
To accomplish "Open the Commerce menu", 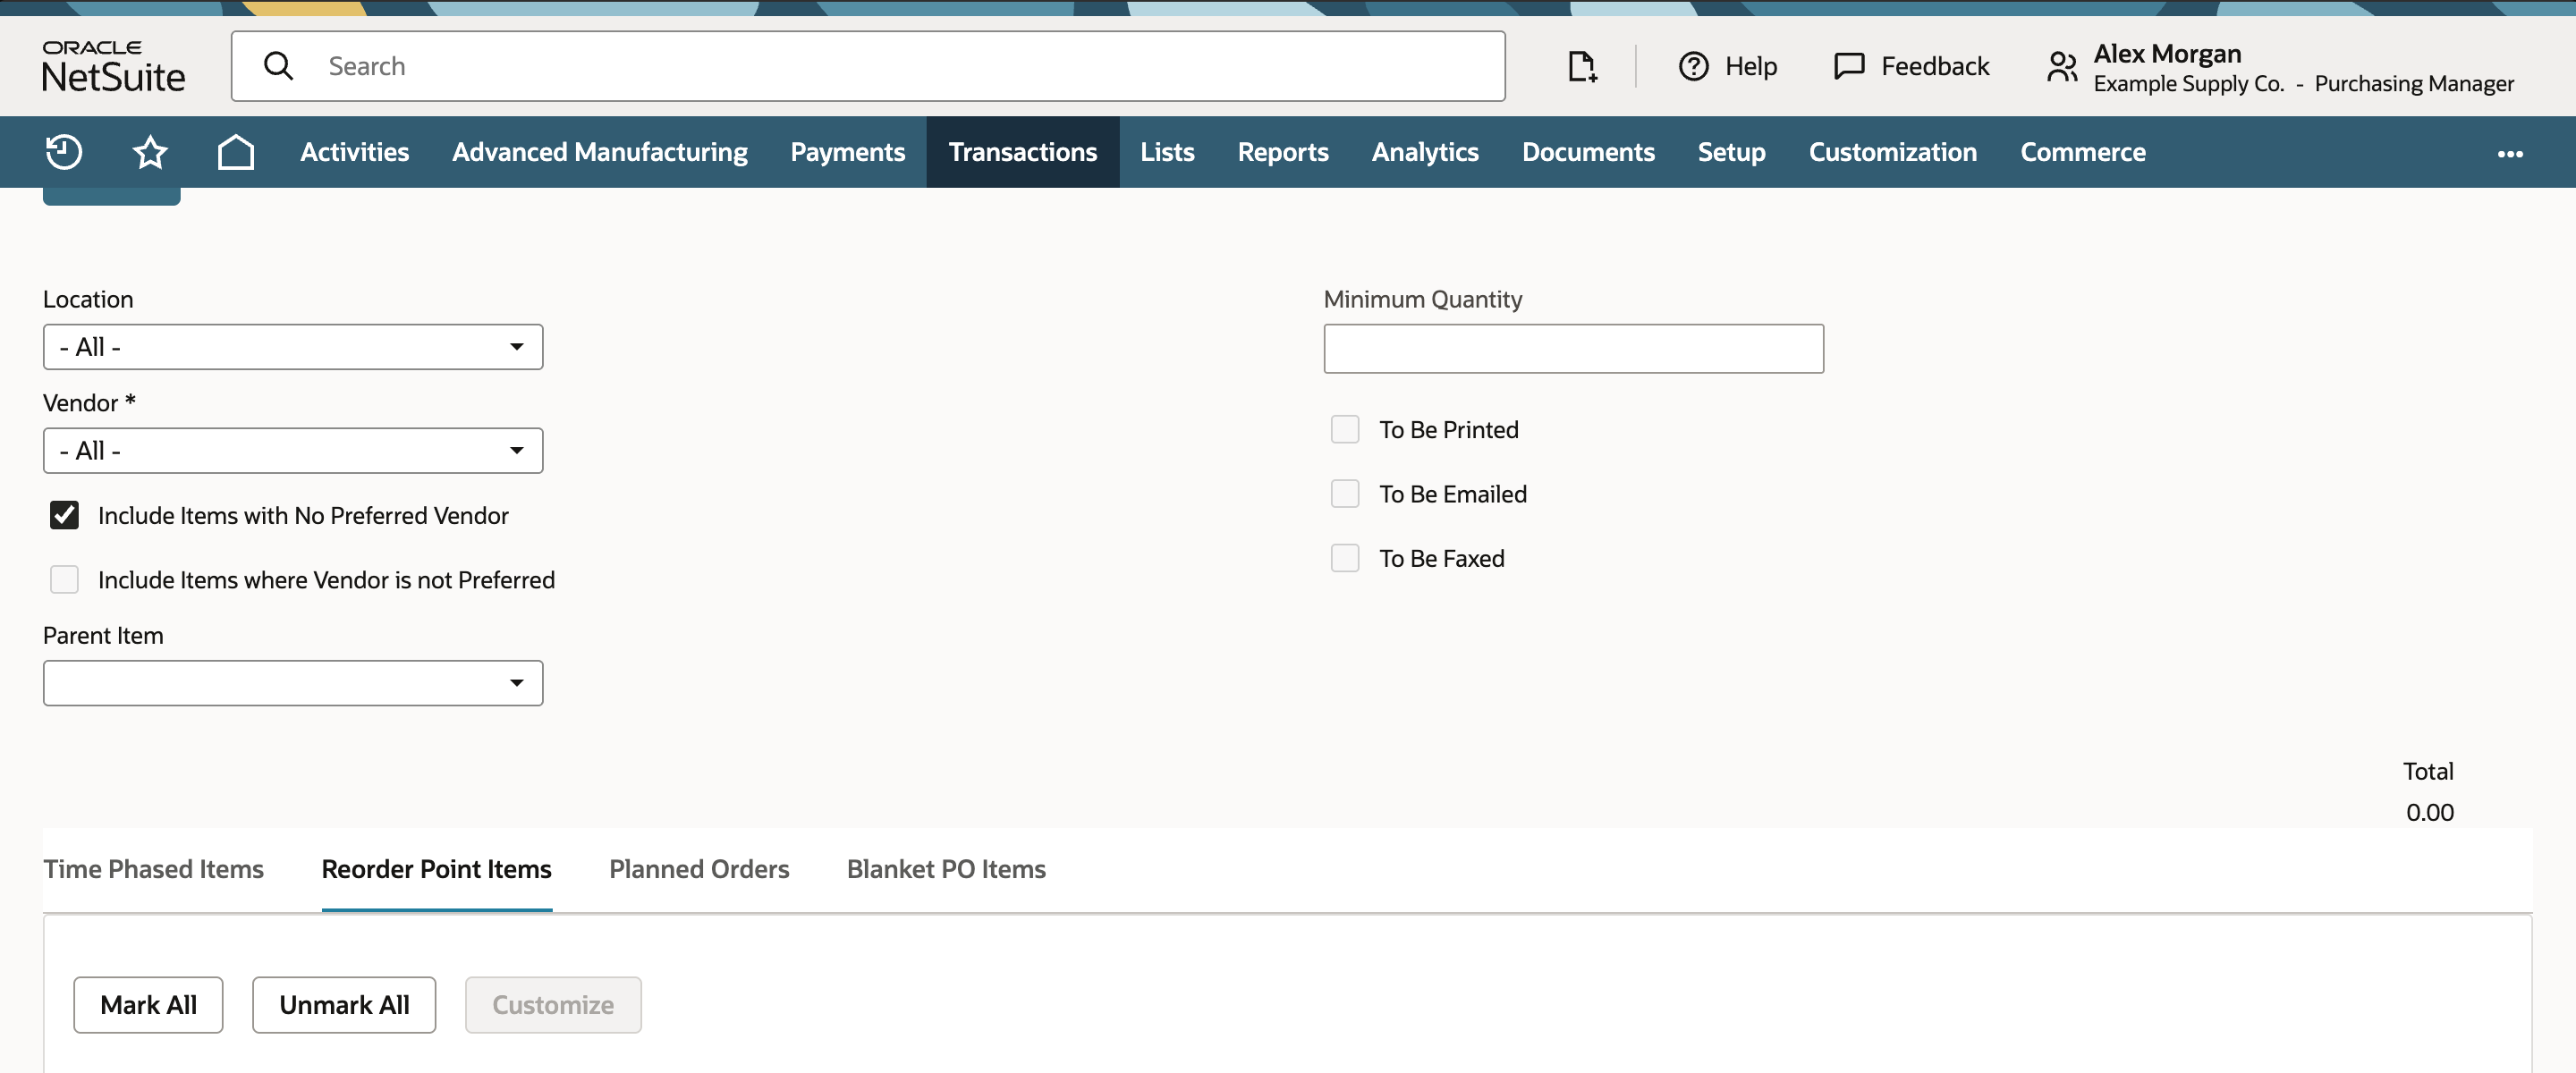I will tap(2083, 152).
